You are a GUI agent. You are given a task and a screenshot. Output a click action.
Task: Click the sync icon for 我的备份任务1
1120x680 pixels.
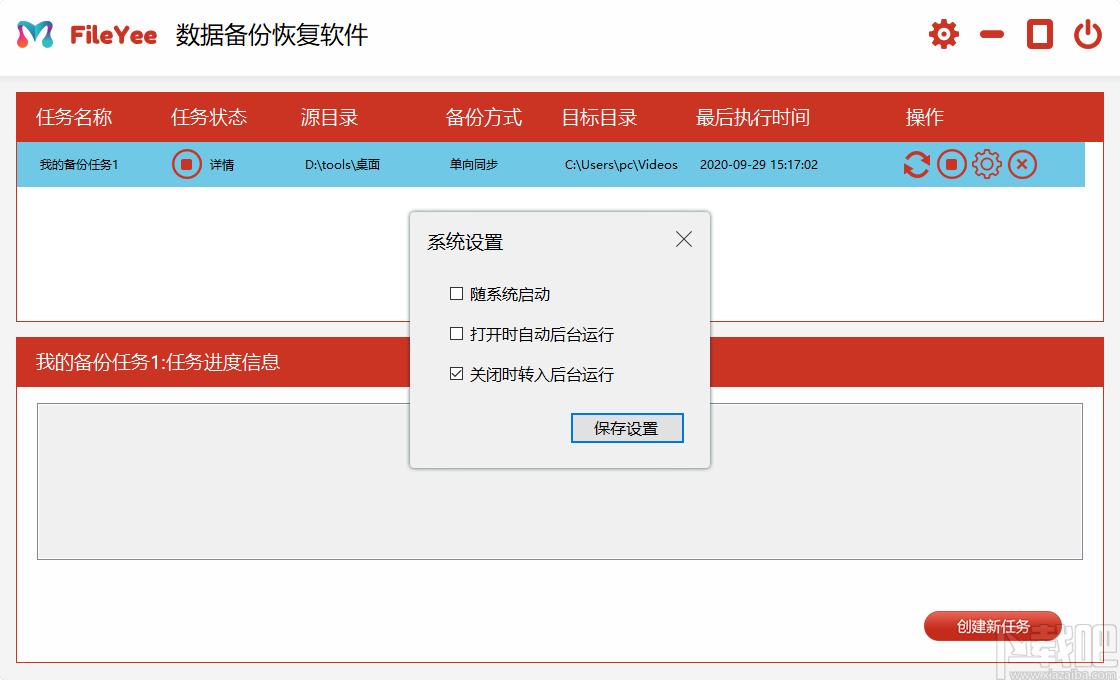point(916,164)
